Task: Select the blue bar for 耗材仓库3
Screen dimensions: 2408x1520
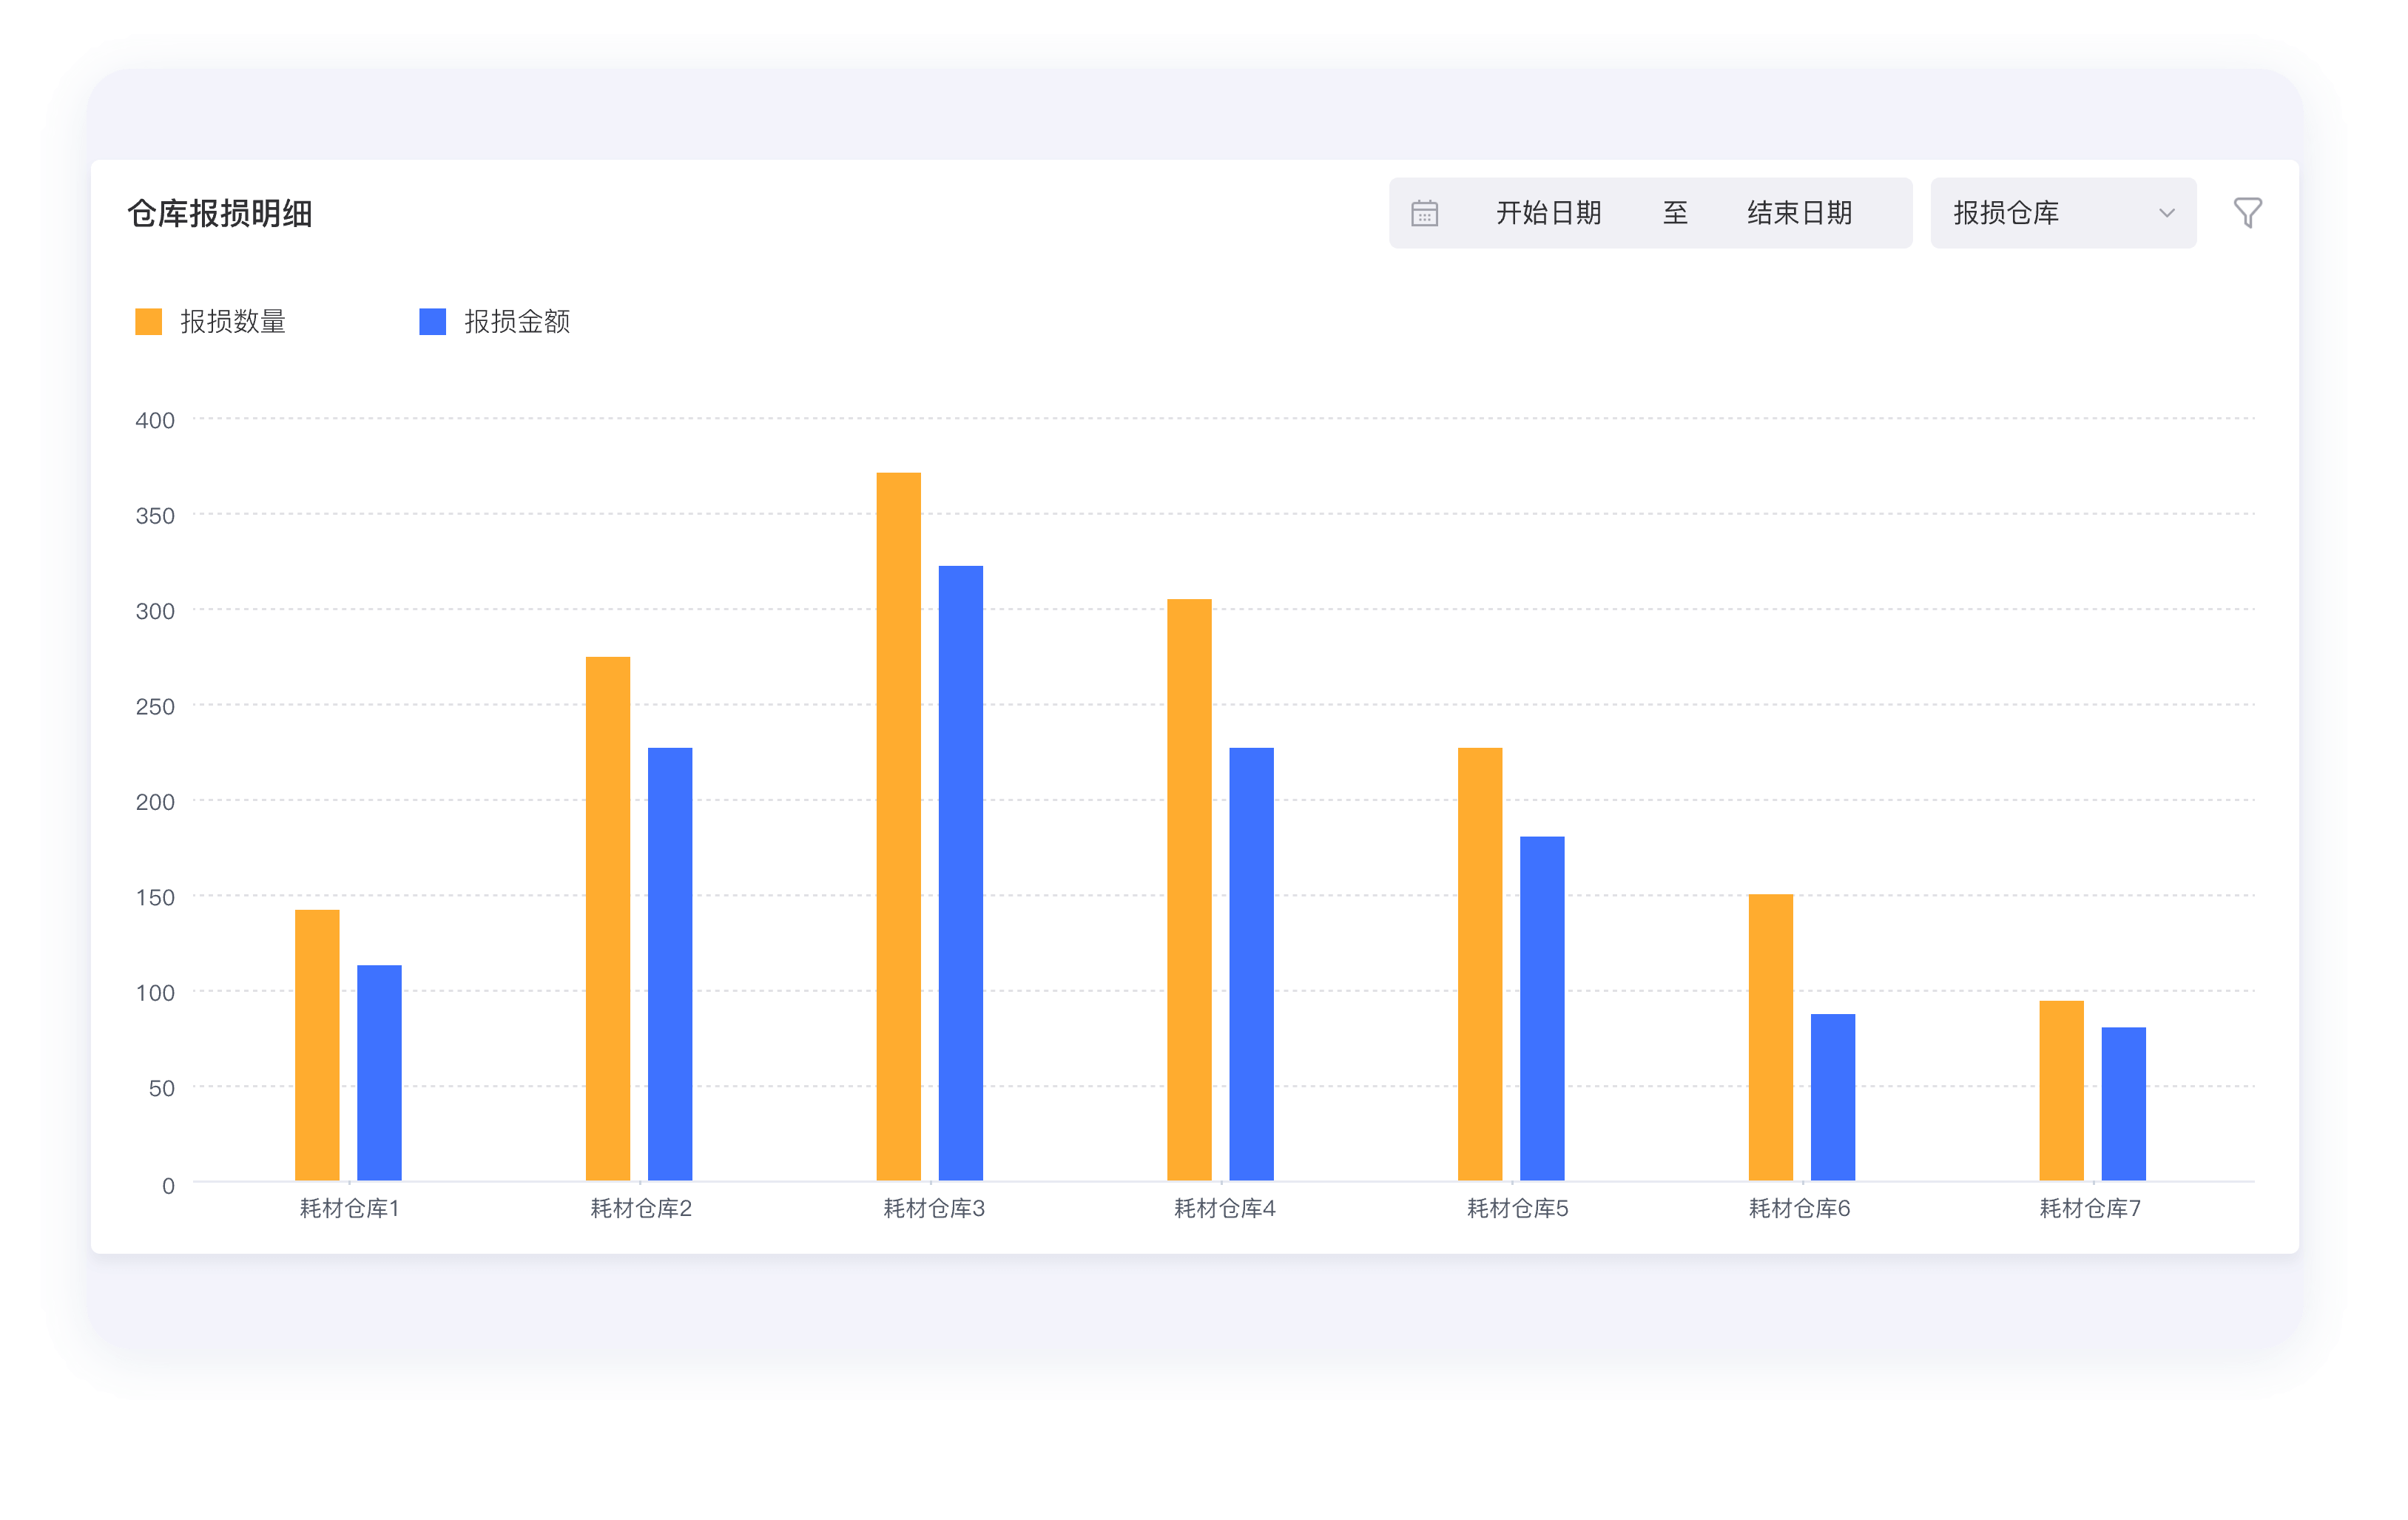Action: coord(961,873)
